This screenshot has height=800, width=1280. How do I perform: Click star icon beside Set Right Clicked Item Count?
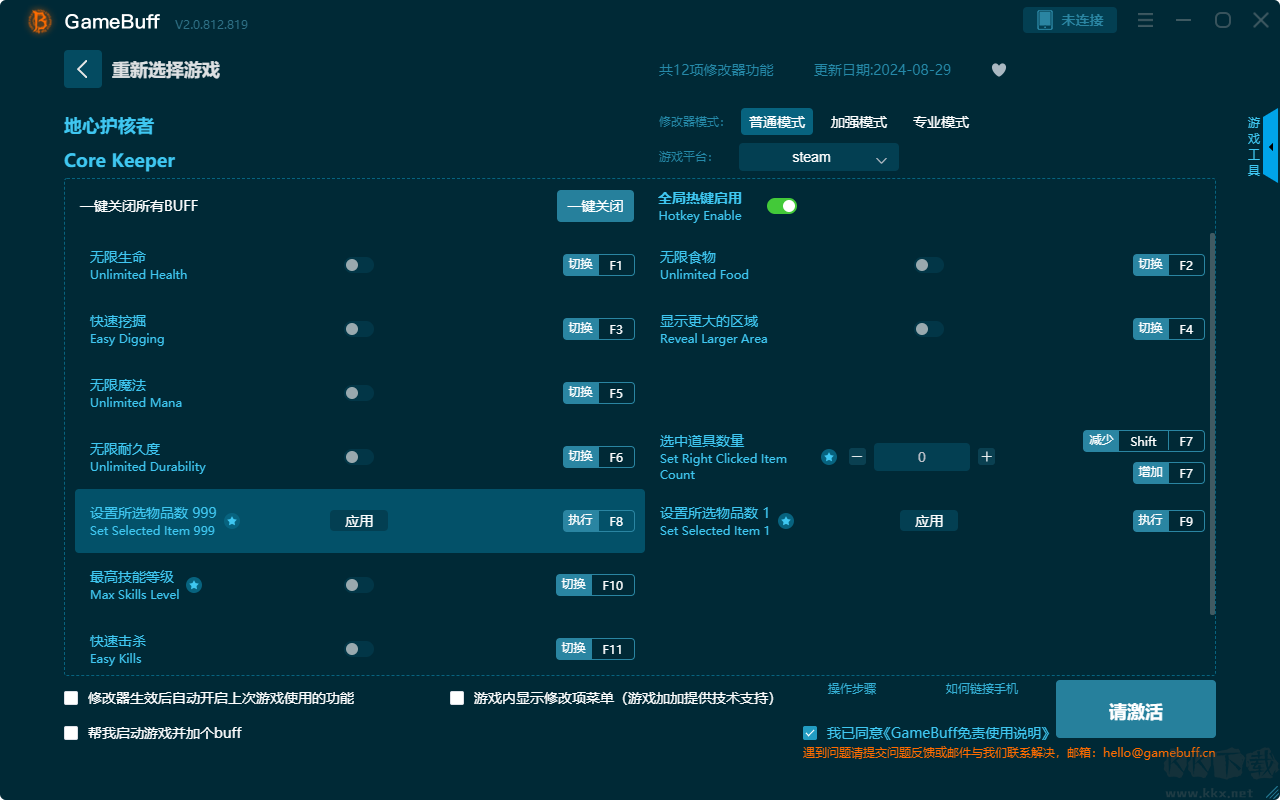click(829, 457)
